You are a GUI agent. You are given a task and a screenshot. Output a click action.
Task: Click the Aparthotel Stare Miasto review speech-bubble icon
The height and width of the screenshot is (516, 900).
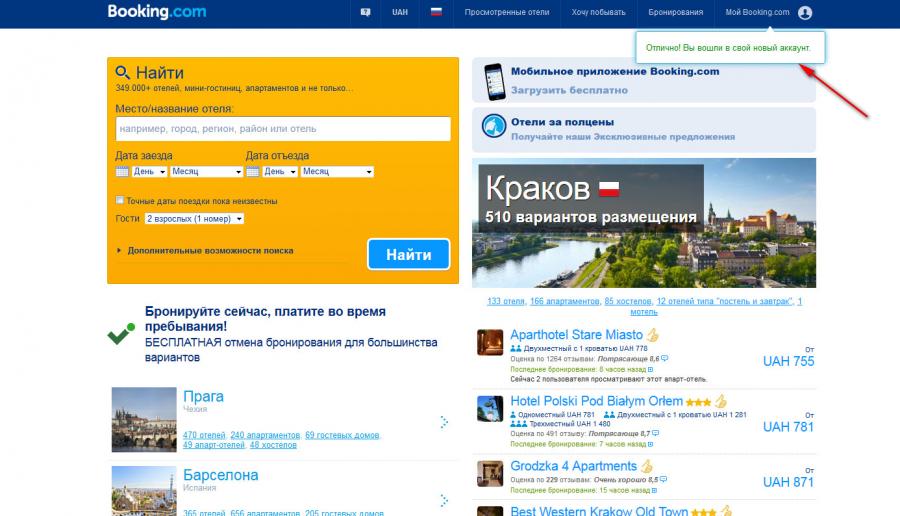pyautogui.click(x=665, y=358)
